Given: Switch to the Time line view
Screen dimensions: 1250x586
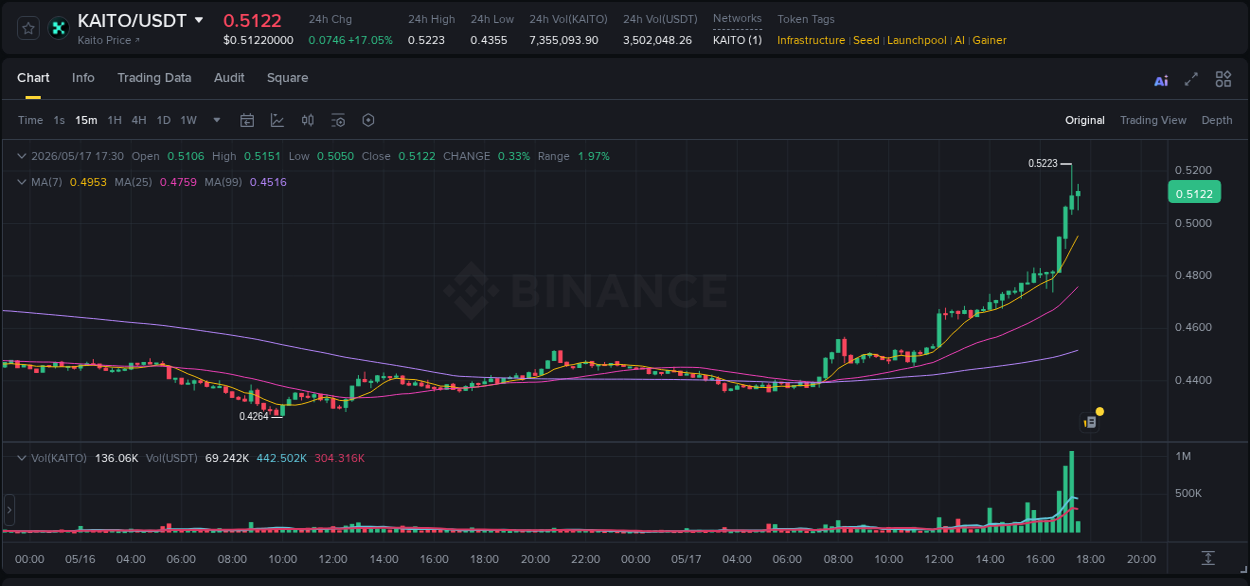Looking at the screenshot, I should click(x=30, y=120).
